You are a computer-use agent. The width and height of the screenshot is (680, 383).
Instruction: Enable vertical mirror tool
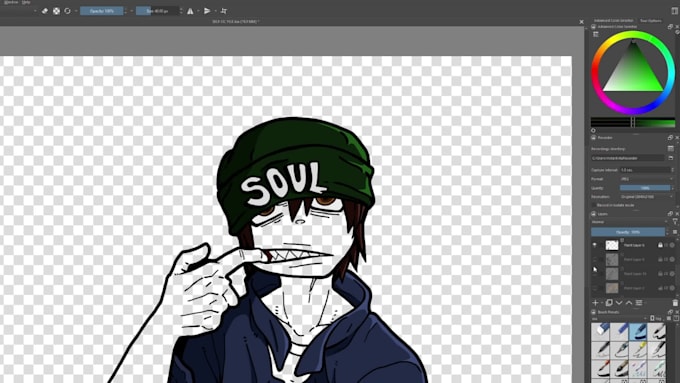coord(207,11)
